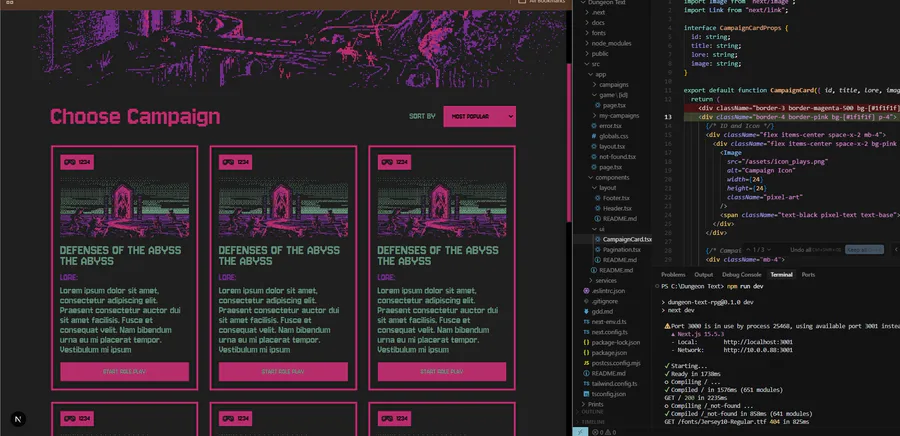
Task: Open package.json file
Action: point(609,353)
